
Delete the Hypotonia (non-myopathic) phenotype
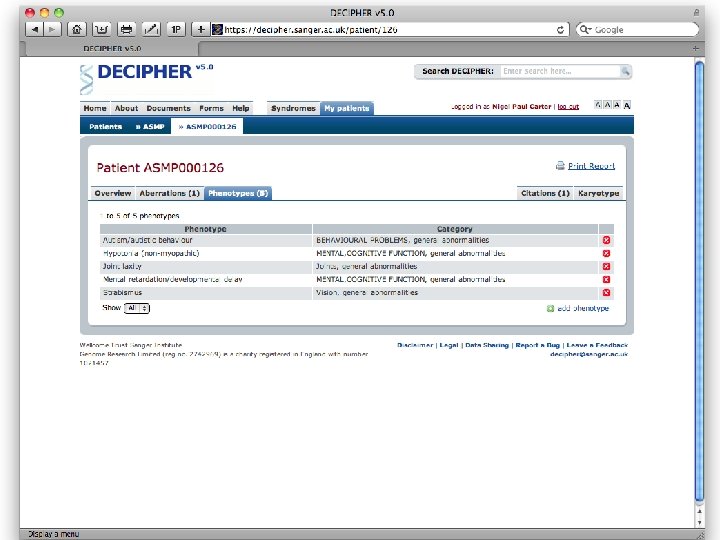pos(606,253)
